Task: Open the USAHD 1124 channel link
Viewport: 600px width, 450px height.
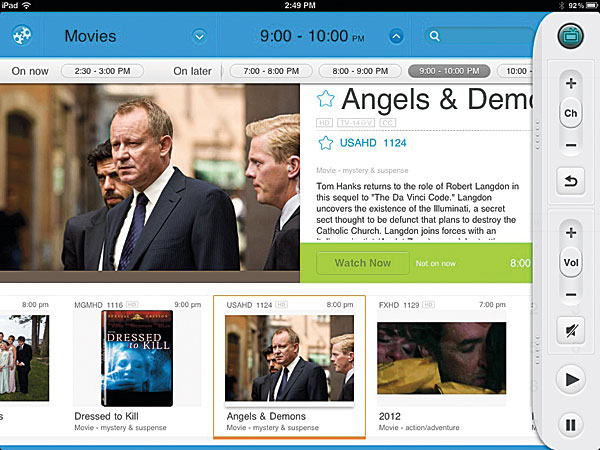Action: (373, 143)
